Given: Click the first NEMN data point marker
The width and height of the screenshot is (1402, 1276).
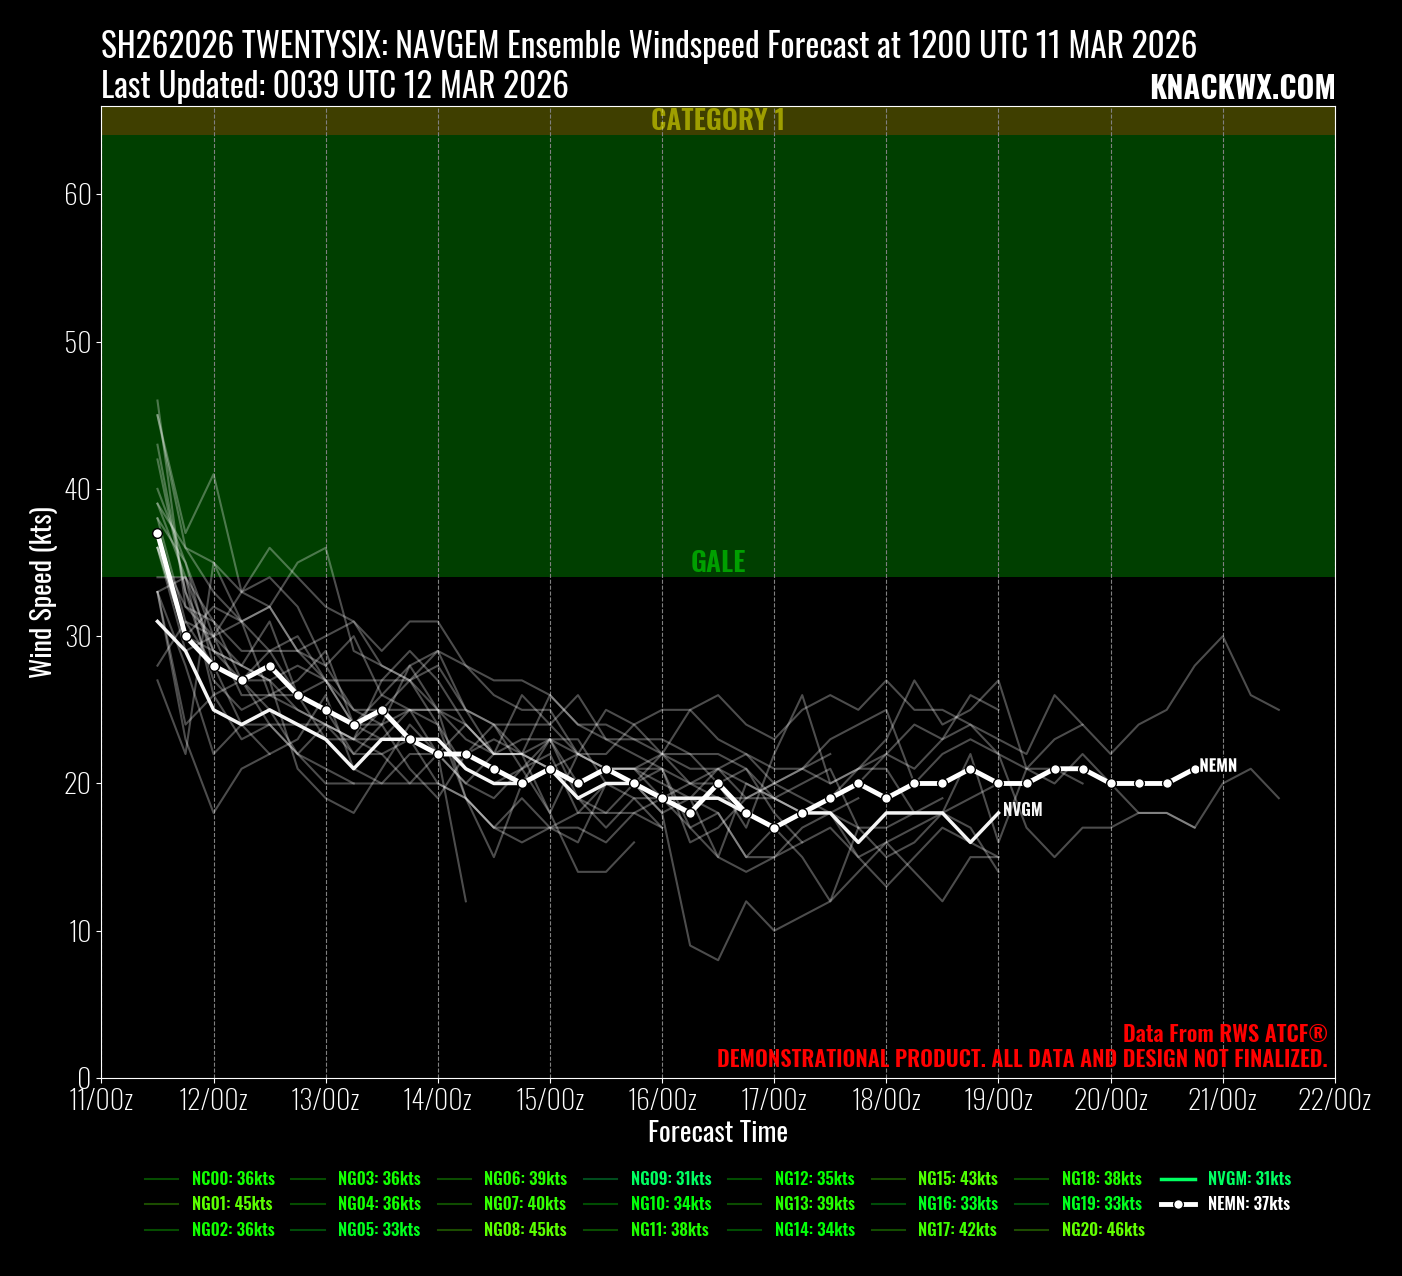Looking at the screenshot, I should point(157,534).
